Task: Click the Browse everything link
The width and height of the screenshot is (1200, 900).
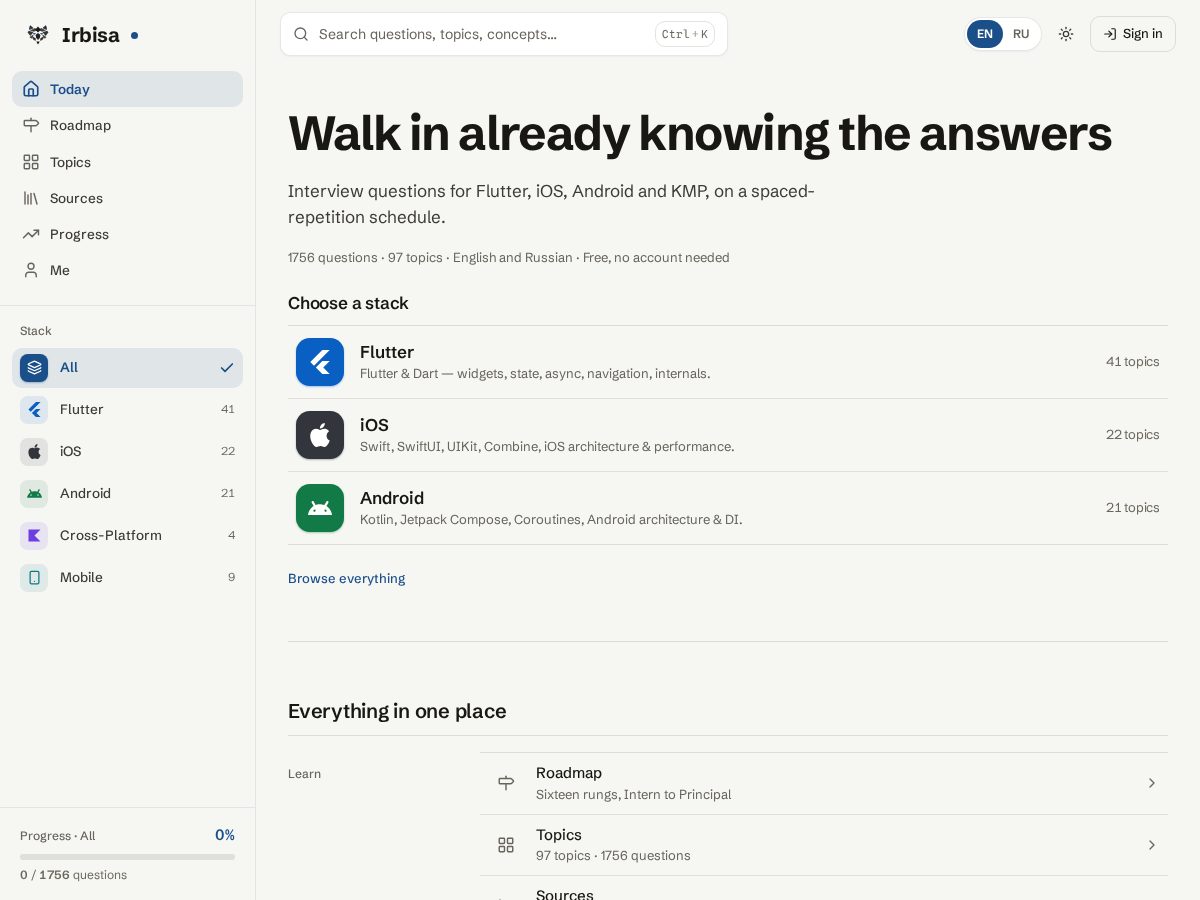Action: (x=347, y=579)
